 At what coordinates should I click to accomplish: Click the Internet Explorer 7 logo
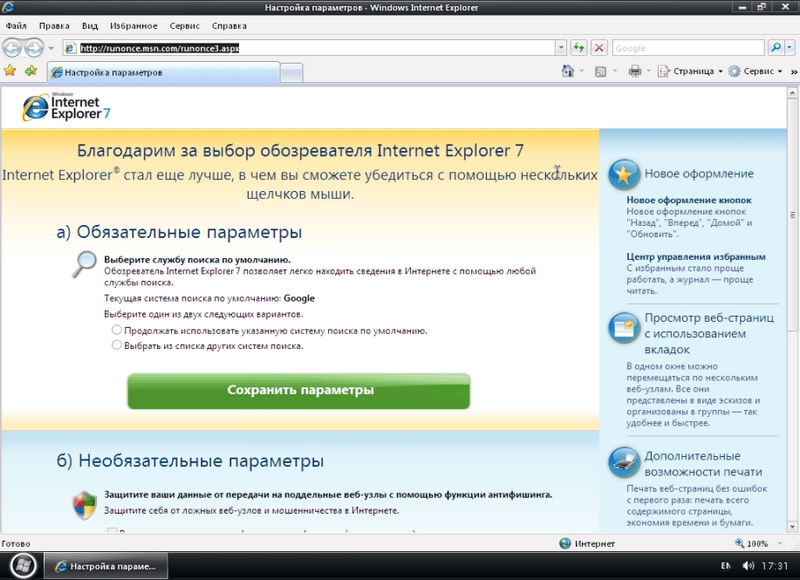click(66, 107)
